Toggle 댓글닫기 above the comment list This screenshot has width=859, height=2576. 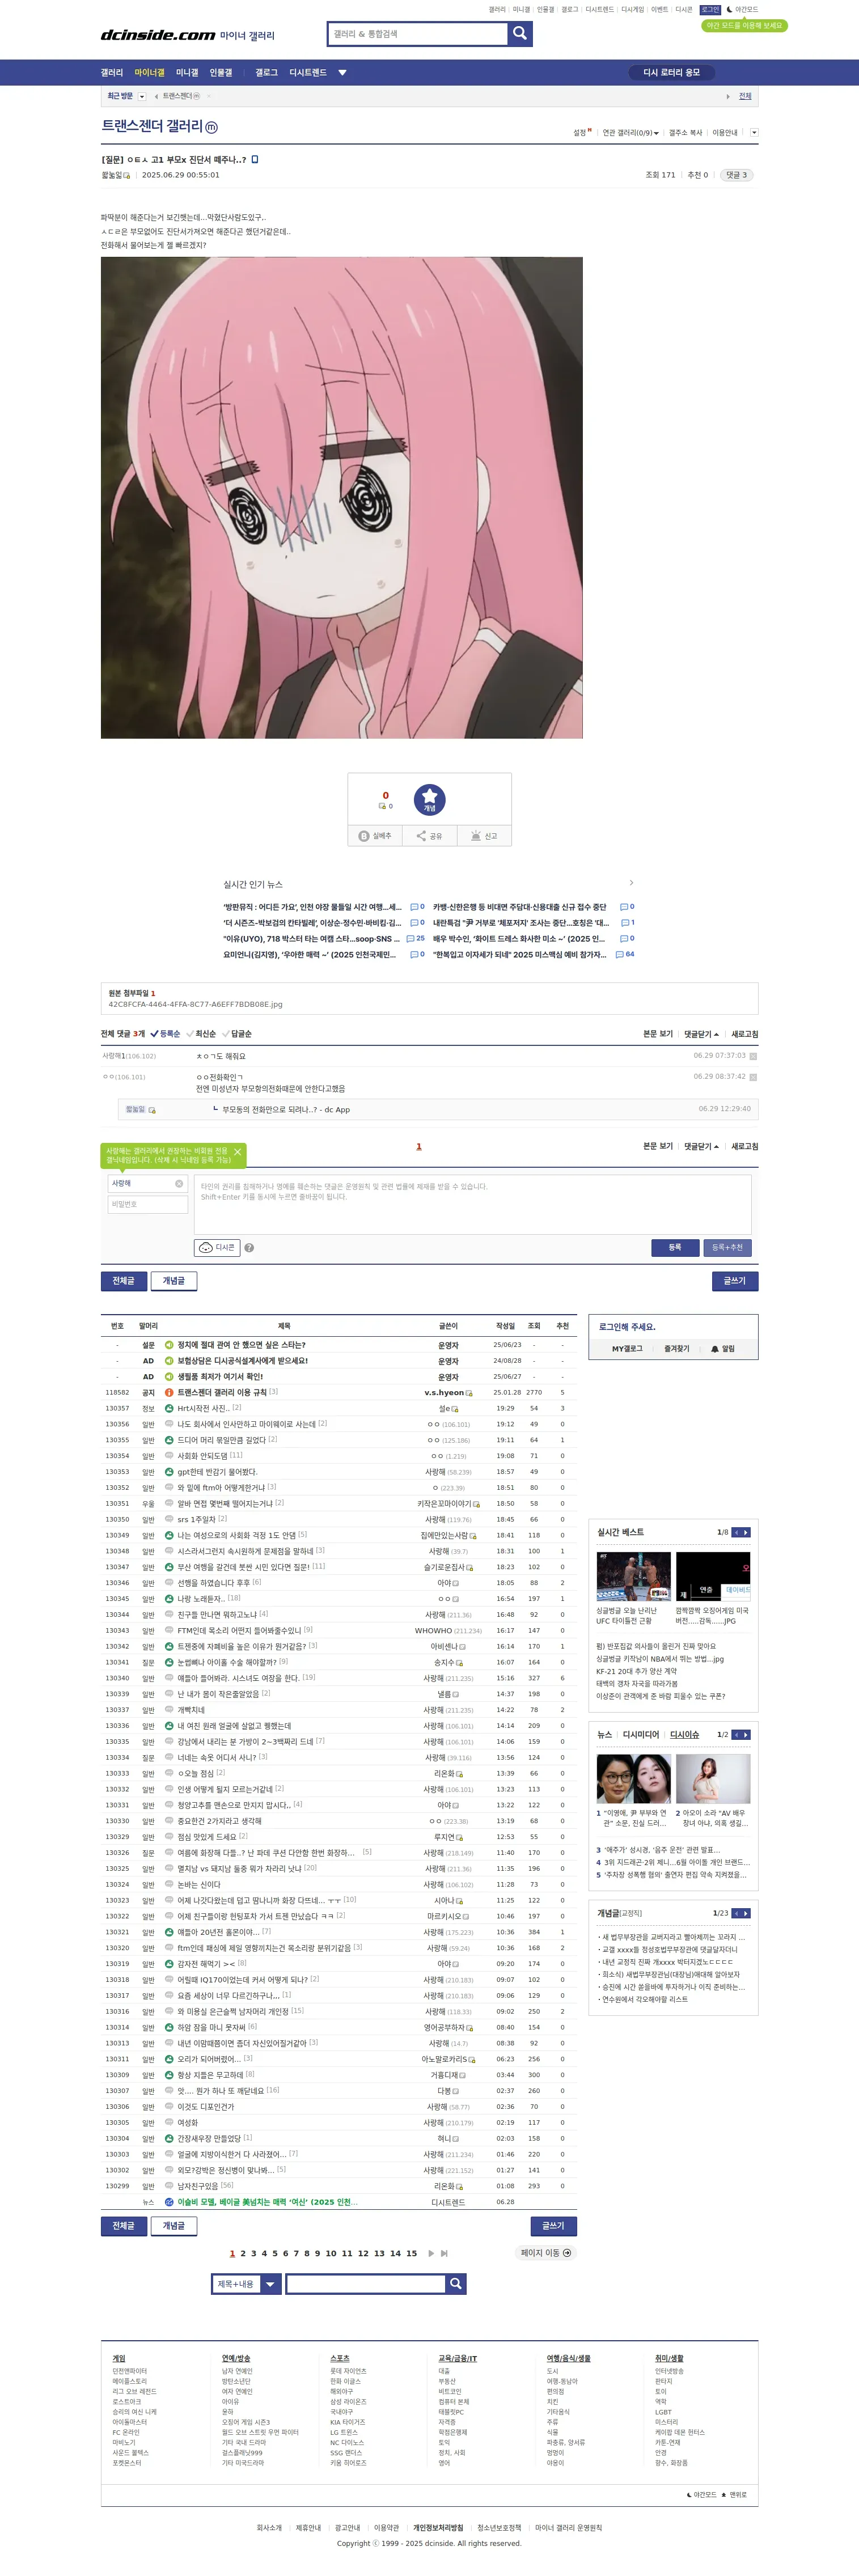pos(701,1034)
